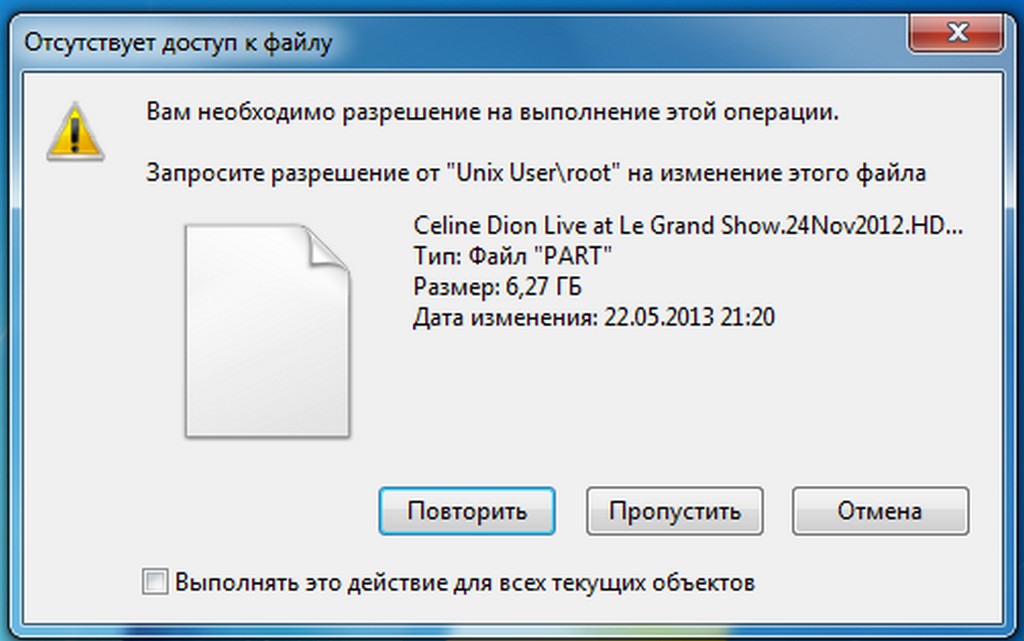This screenshot has width=1024, height=641.
Task: Cancel the operation with the Отмена button
Action: [880, 511]
